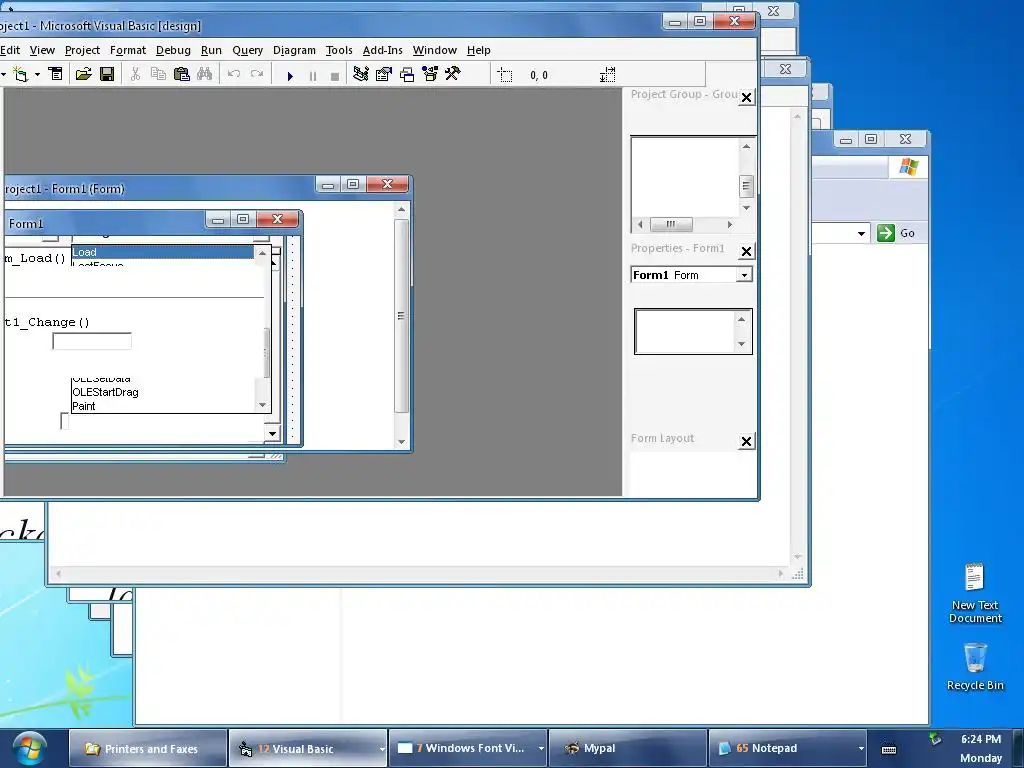Click the position crosshair icon in toolbar

(505, 75)
